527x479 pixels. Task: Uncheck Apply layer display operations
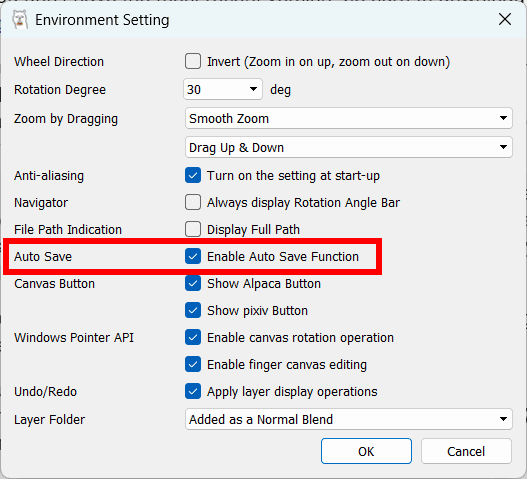coord(193,392)
